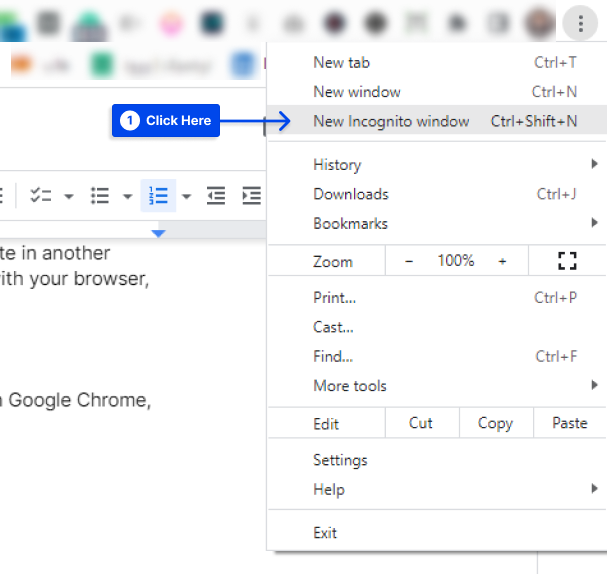
Task: Click the Cut button
Action: click(422, 423)
